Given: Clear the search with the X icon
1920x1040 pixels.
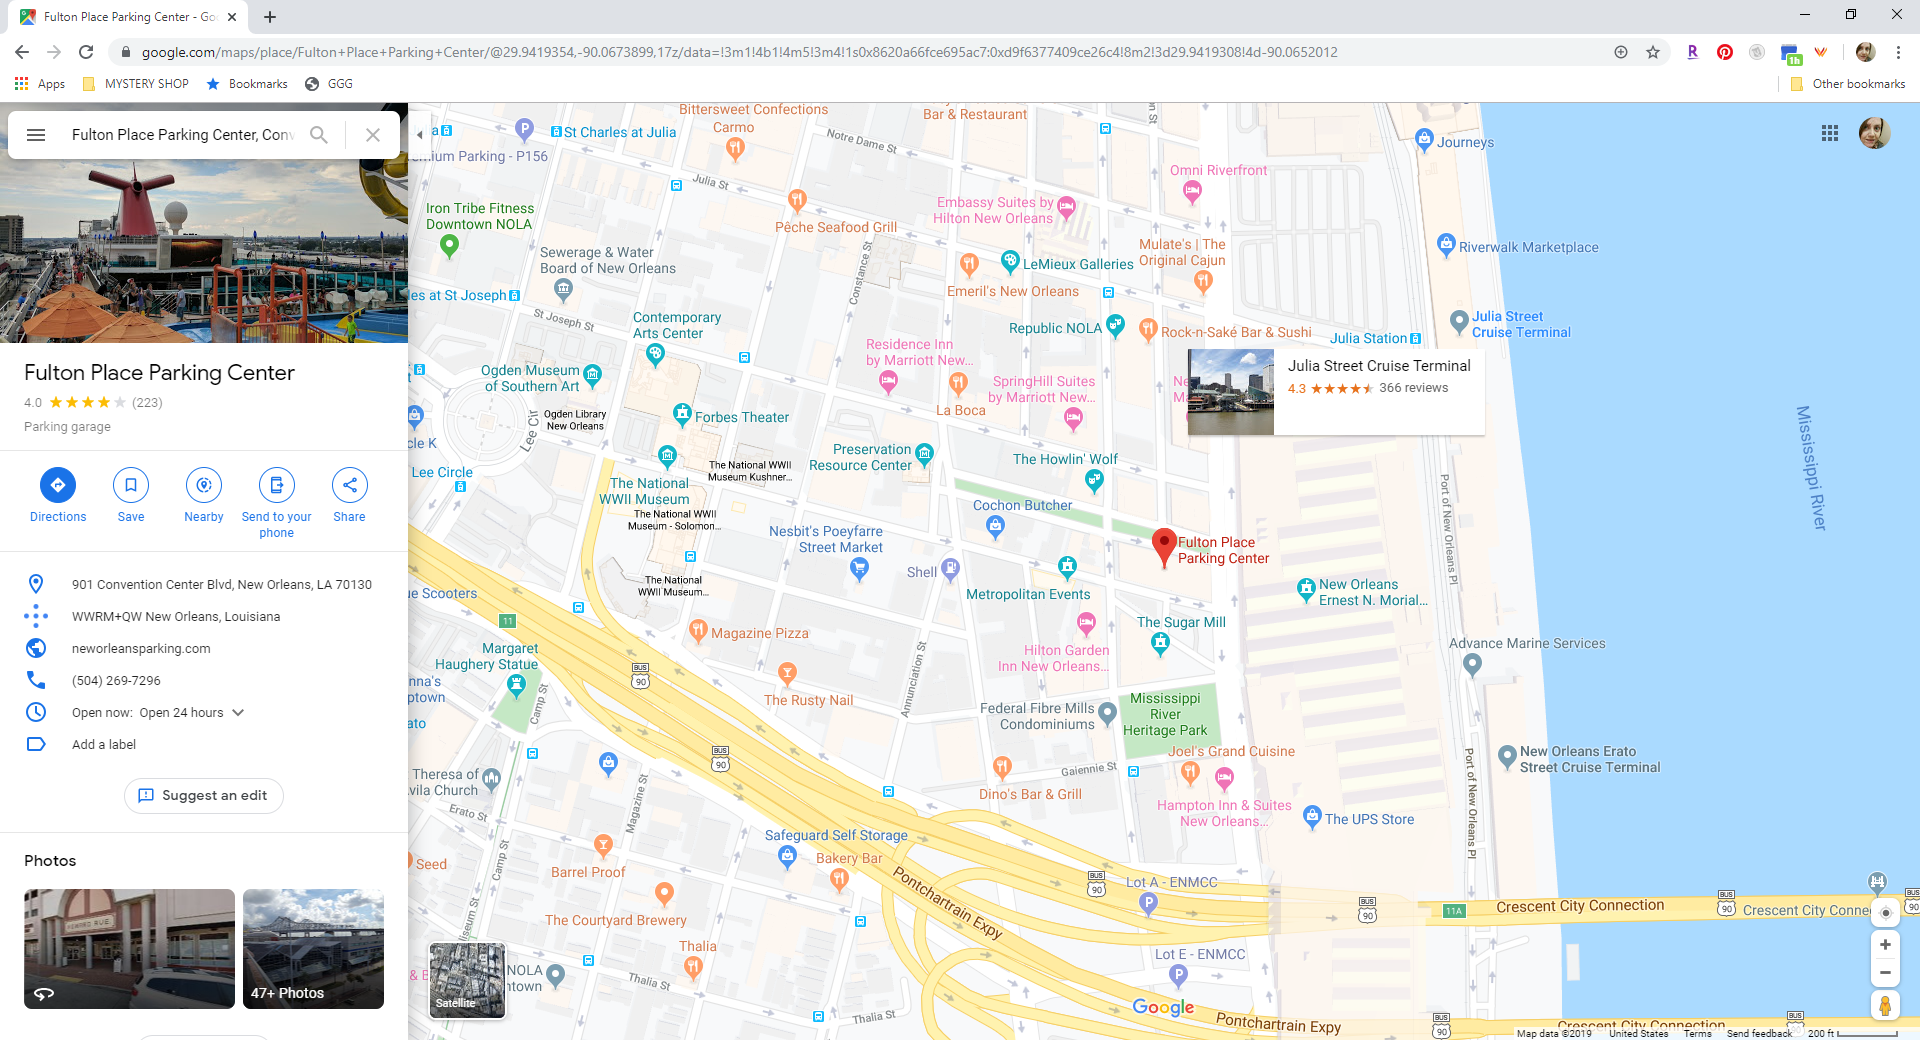Looking at the screenshot, I should point(373,135).
